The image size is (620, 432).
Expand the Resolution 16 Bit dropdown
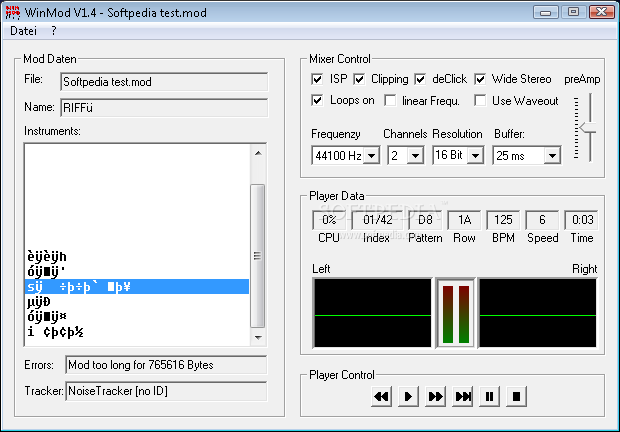pyautogui.click(x=476, y=155)
